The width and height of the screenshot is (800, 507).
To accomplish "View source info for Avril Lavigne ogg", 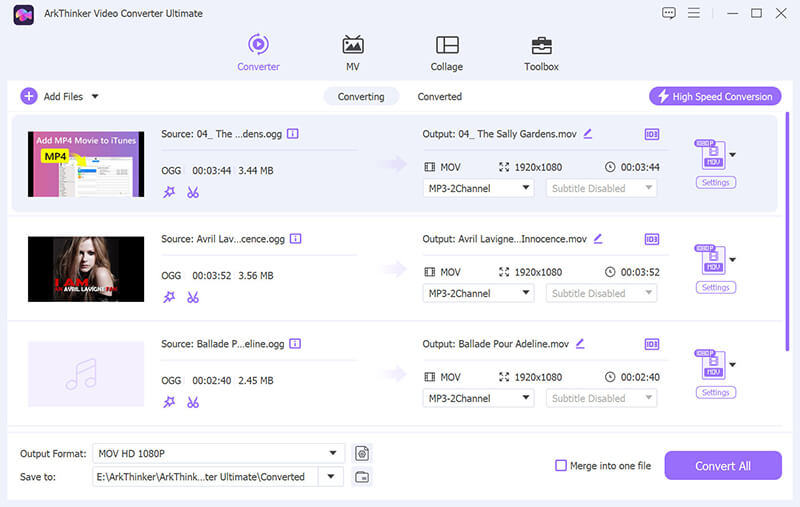I will click(x=295, y=239).
